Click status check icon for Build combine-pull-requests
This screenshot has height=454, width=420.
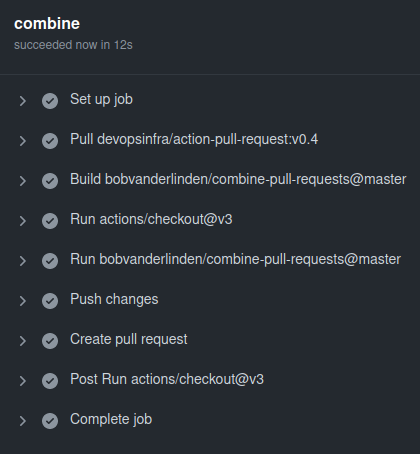click(50, 181)
